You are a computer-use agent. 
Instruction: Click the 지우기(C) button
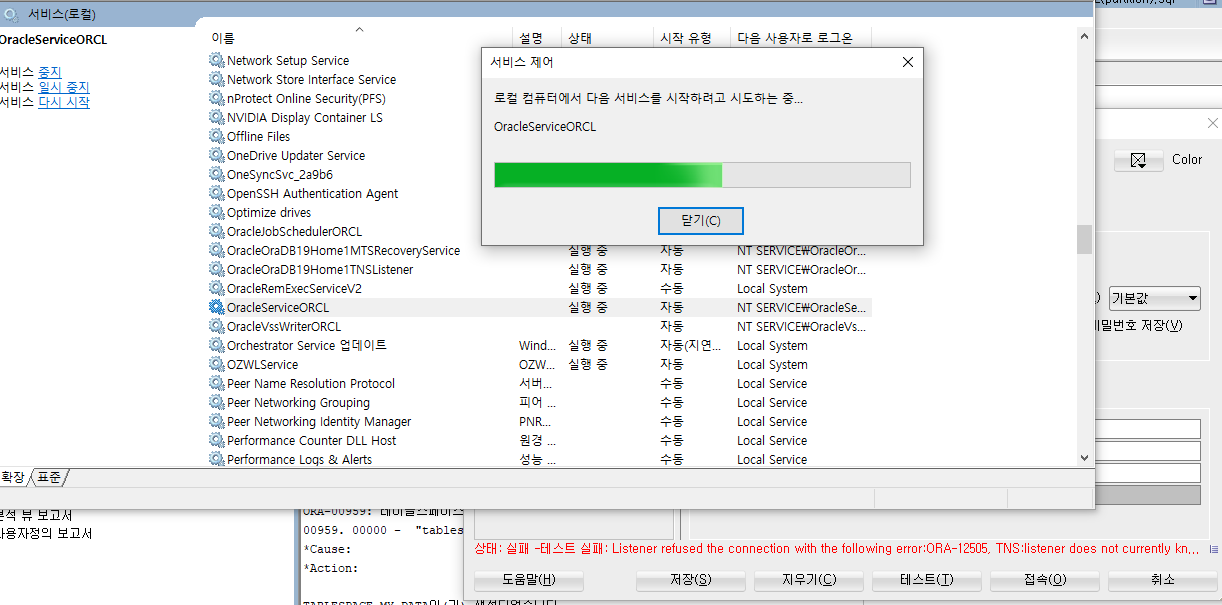(x=808, y=580)
